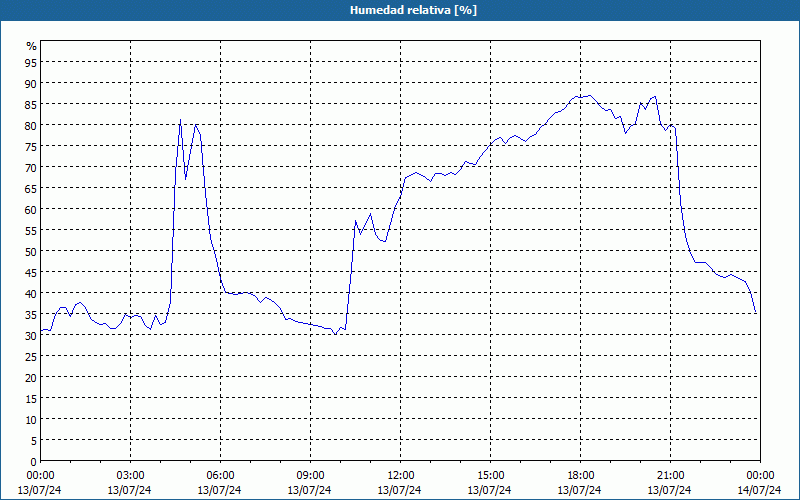Select the 80 y-axis tick label
The height and width of the screenshot is (500, 800).
[x=31, y=125]
